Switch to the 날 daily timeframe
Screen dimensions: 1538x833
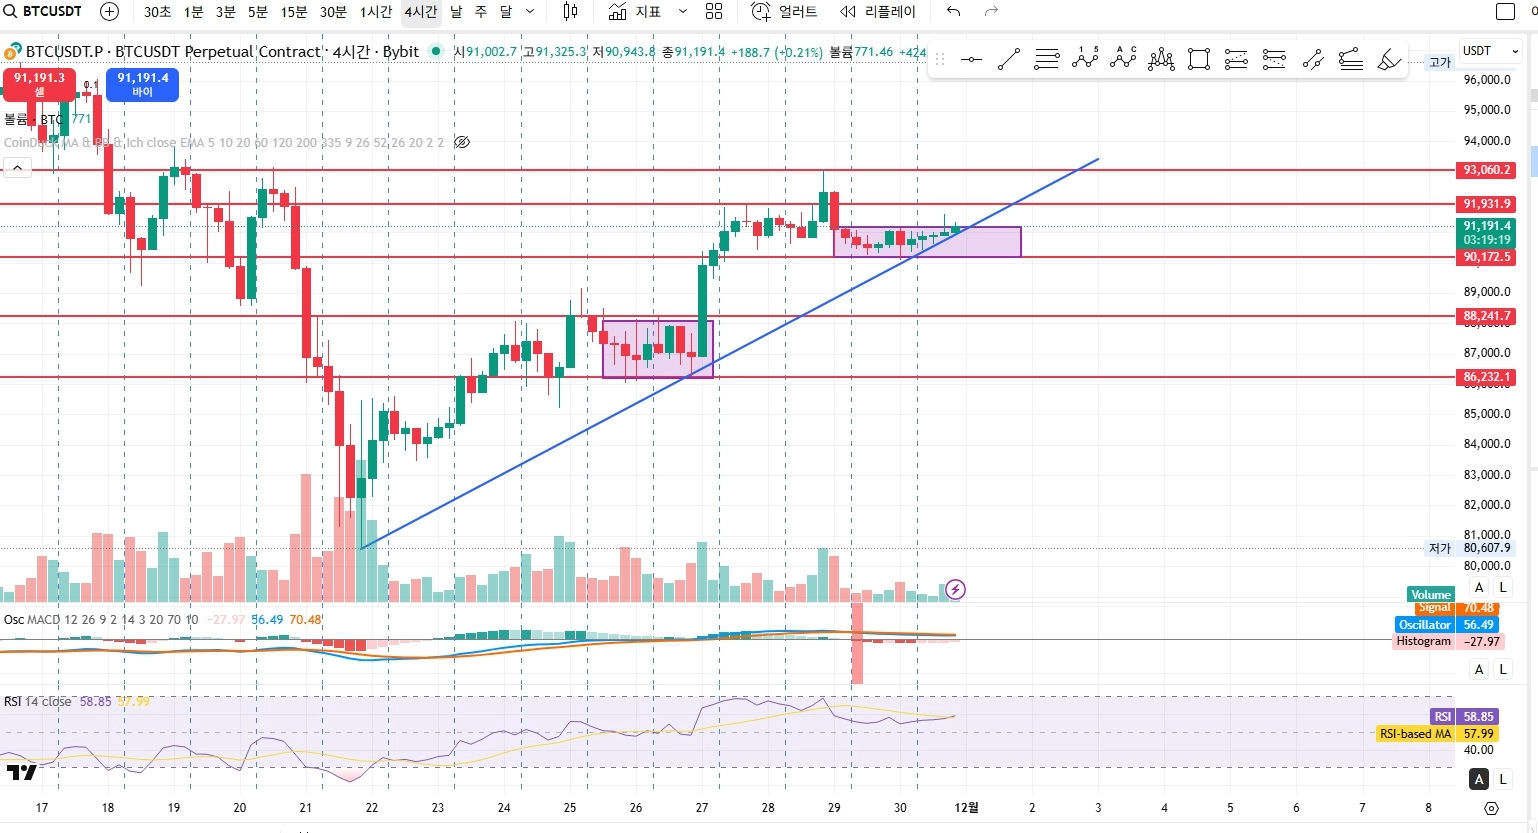(456, 12)
